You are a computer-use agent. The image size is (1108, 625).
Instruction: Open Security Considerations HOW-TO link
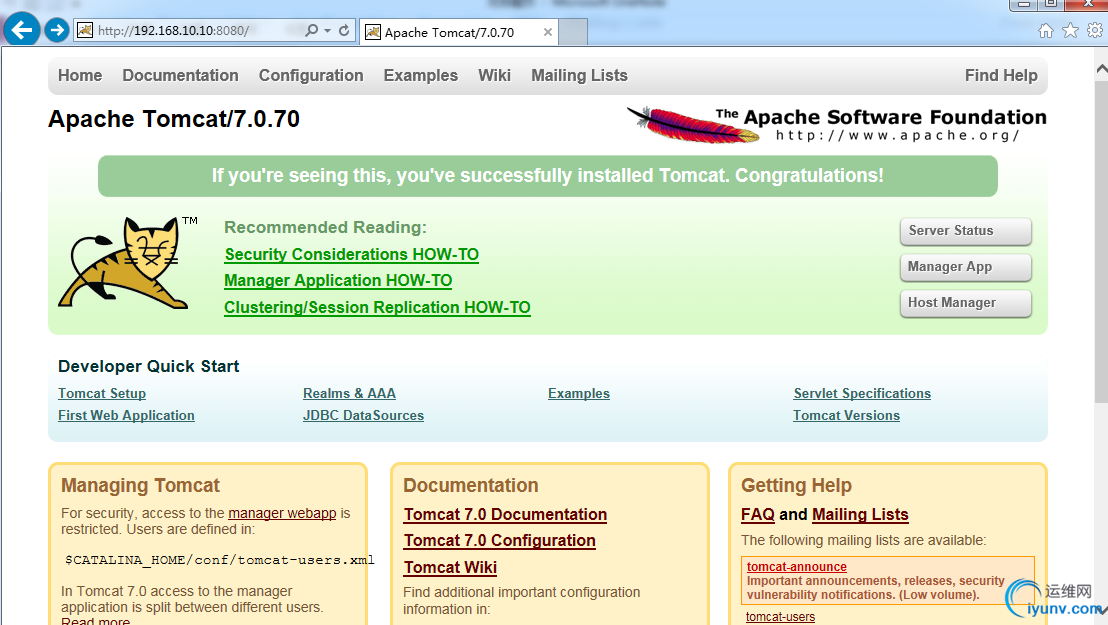click(351, 255)
